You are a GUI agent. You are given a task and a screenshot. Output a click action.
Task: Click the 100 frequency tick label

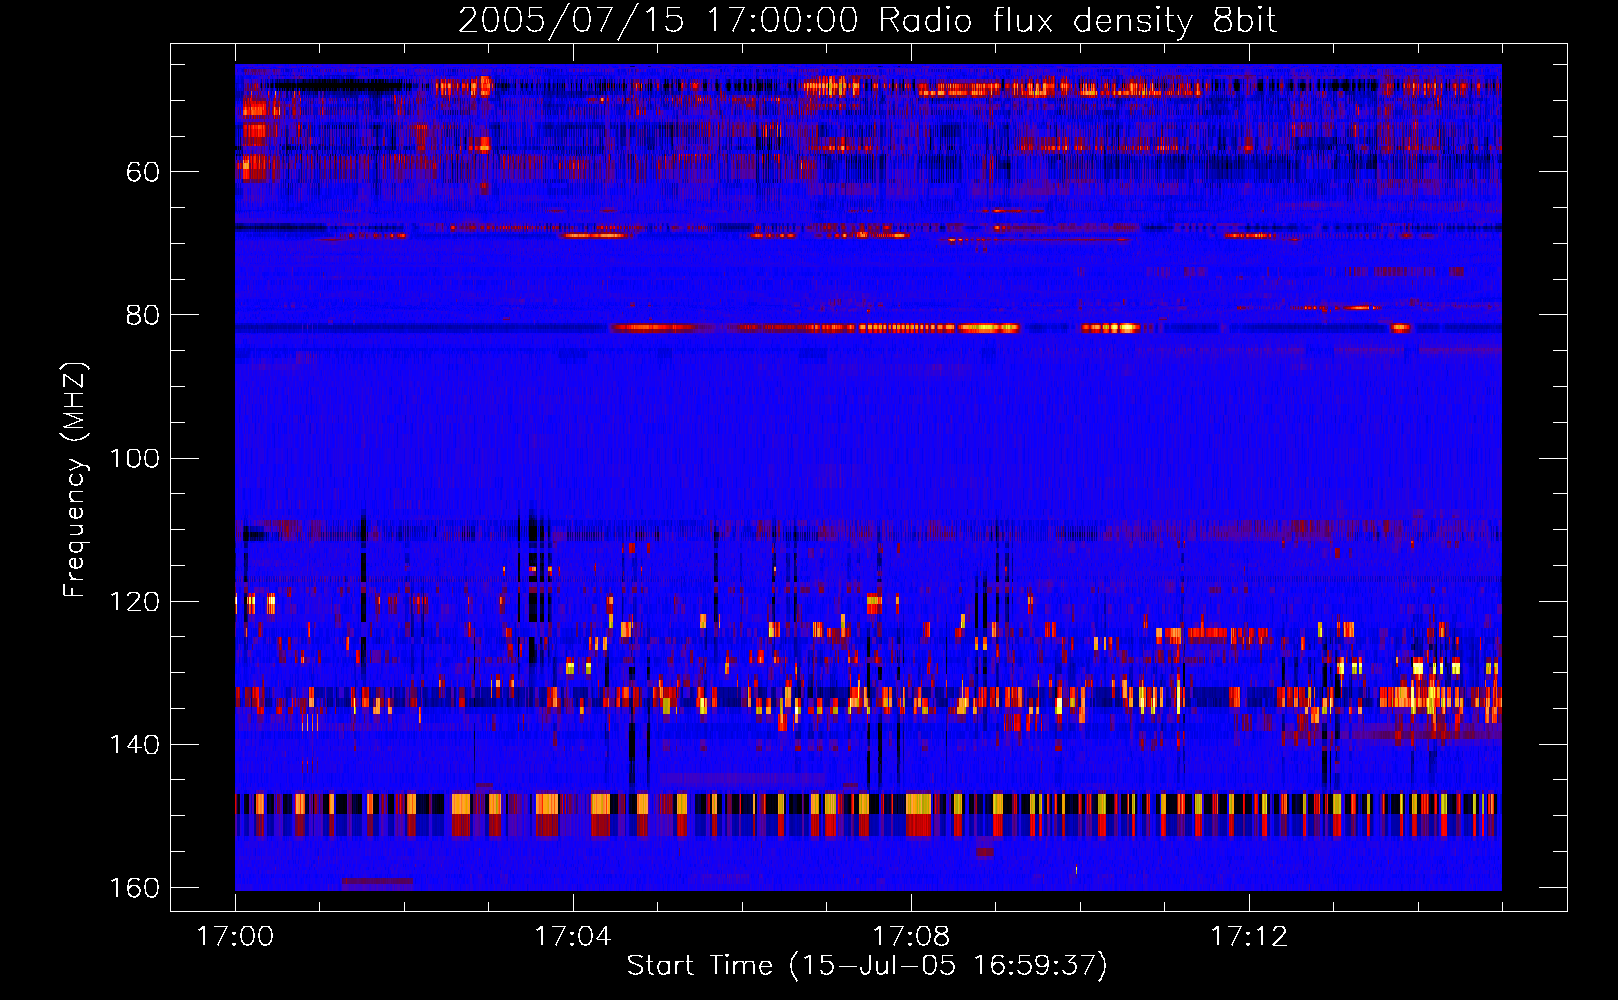coord(134,458)
